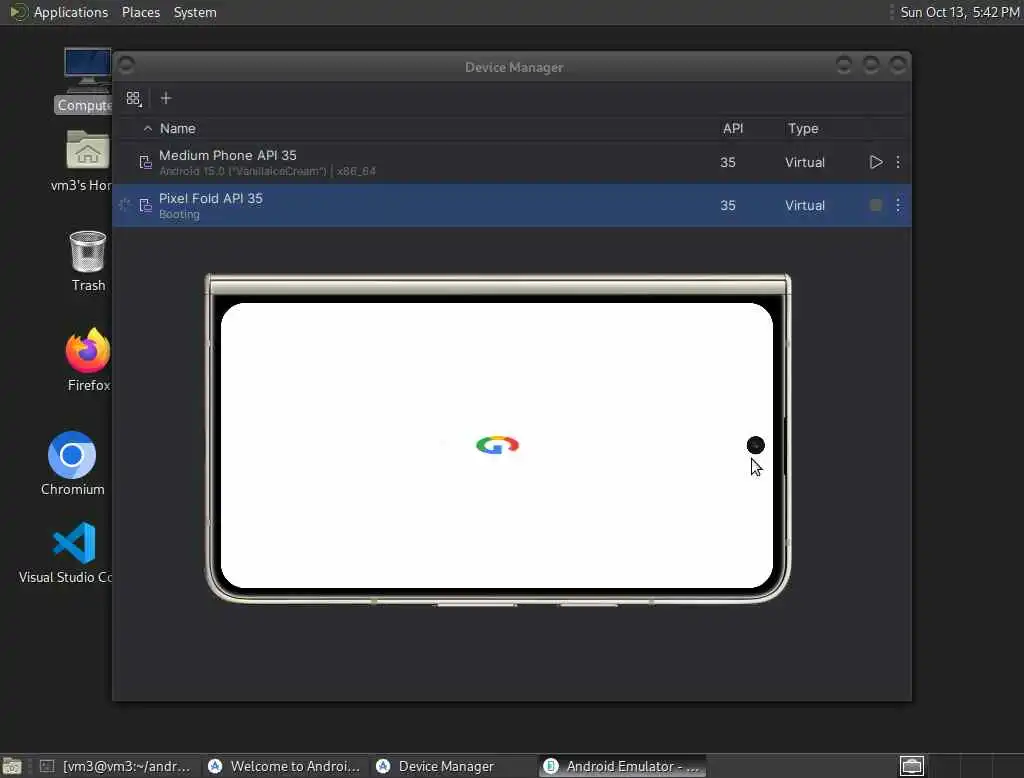This screenshot has width=1024, height=778.
Task: Start the Medium Phone API 35 emulator
Action: [876, 162]
